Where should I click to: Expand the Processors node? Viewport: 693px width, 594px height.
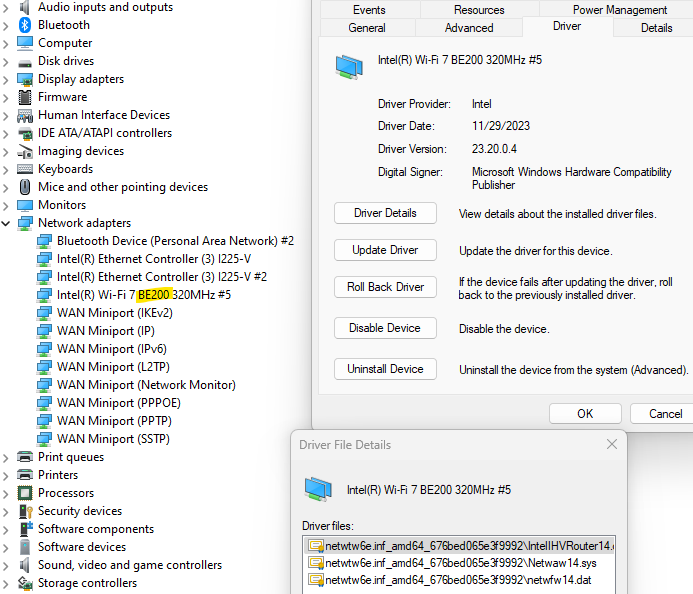6,493
